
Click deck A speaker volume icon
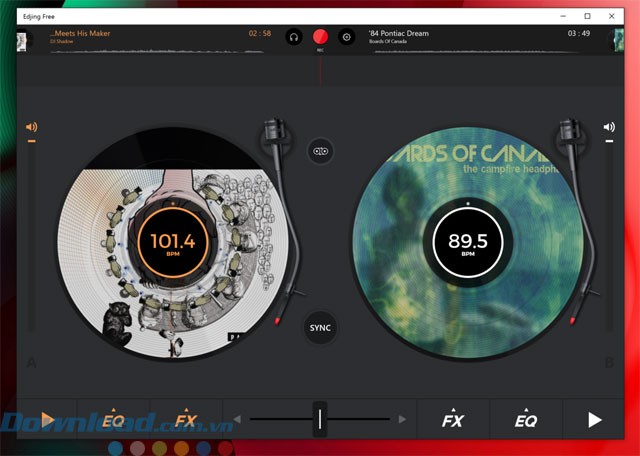31,127
